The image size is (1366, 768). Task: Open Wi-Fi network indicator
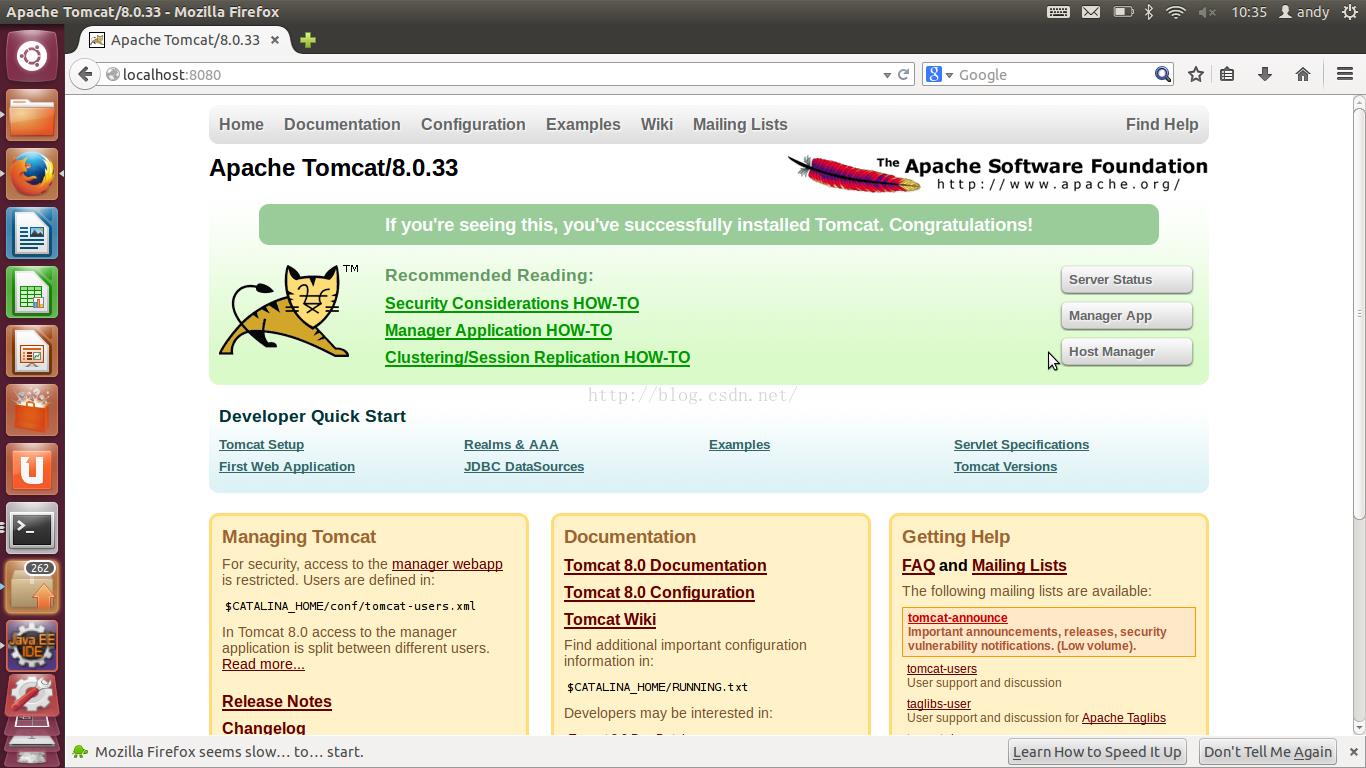point(1176,12)
